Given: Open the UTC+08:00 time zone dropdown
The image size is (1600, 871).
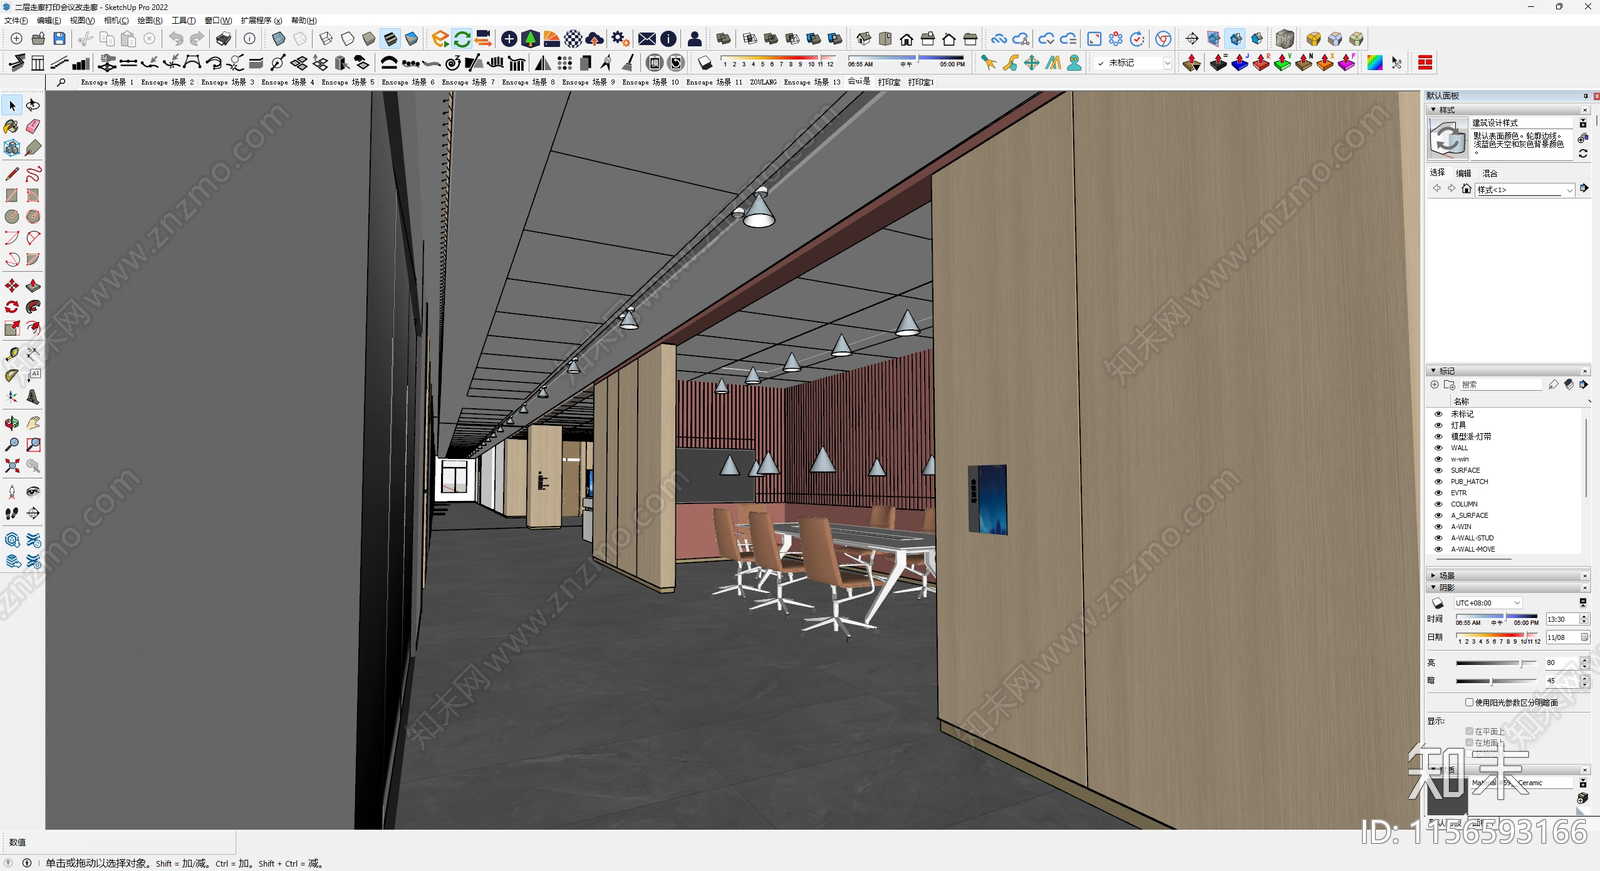Looking at the screenshot, I should click(1487, 603).
